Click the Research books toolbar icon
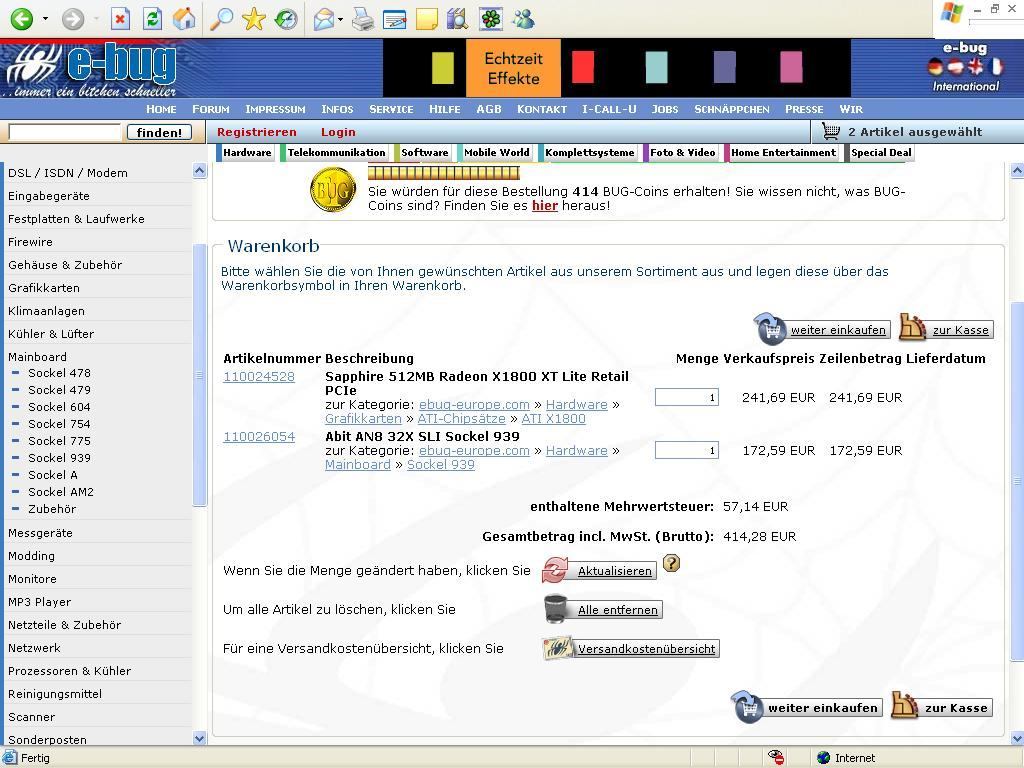1024x768 pixels. tap(458, 20)
